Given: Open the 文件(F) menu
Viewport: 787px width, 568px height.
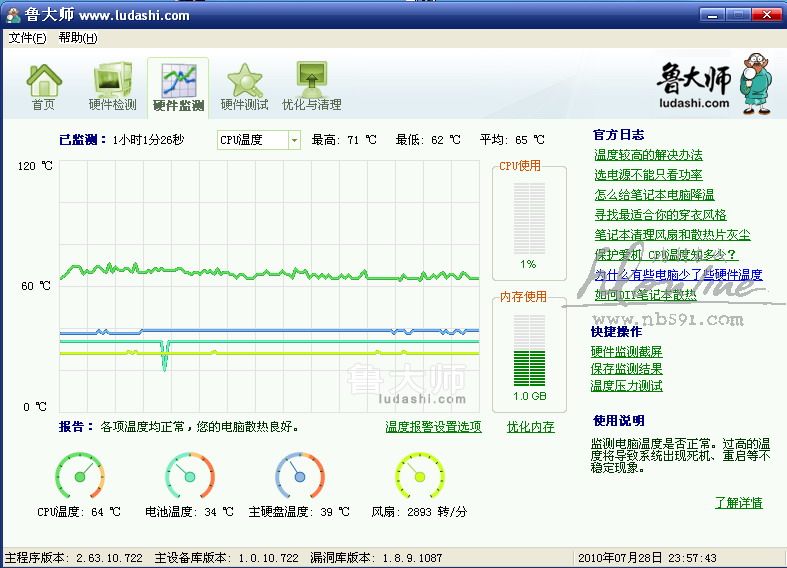Looking at the screenshot, I should pos(27,38).
